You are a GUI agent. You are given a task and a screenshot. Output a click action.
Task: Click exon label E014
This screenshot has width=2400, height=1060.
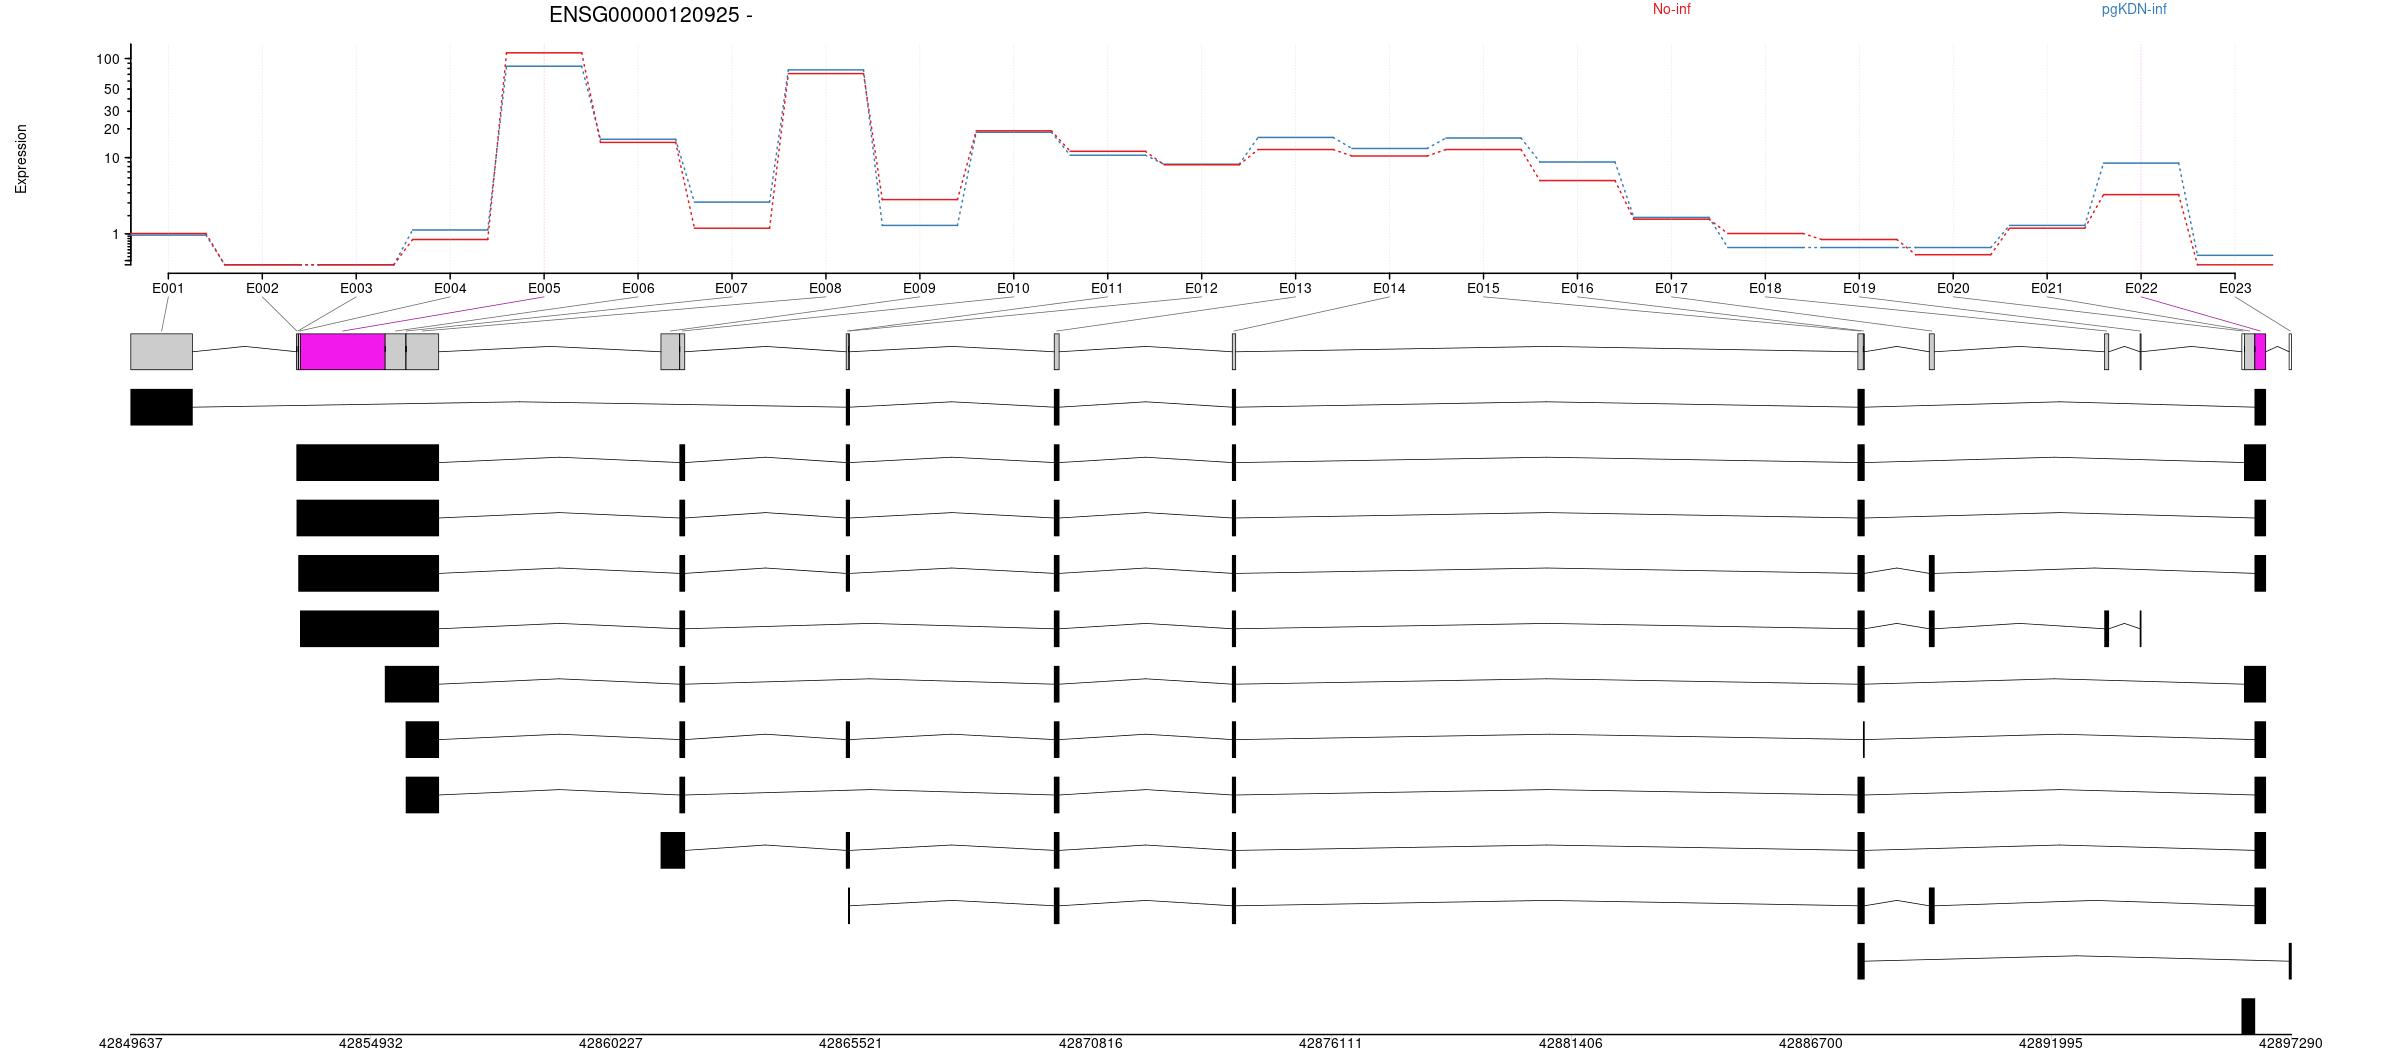pos(1389,288)
